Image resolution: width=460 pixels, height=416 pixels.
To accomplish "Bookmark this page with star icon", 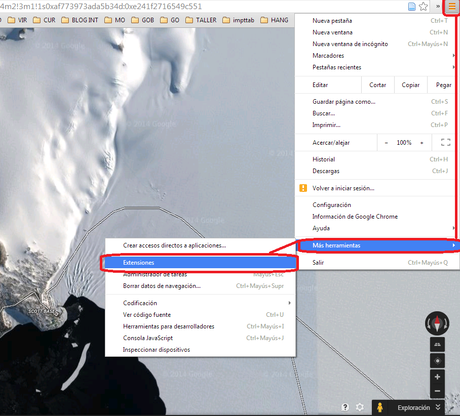I will 423,6.
